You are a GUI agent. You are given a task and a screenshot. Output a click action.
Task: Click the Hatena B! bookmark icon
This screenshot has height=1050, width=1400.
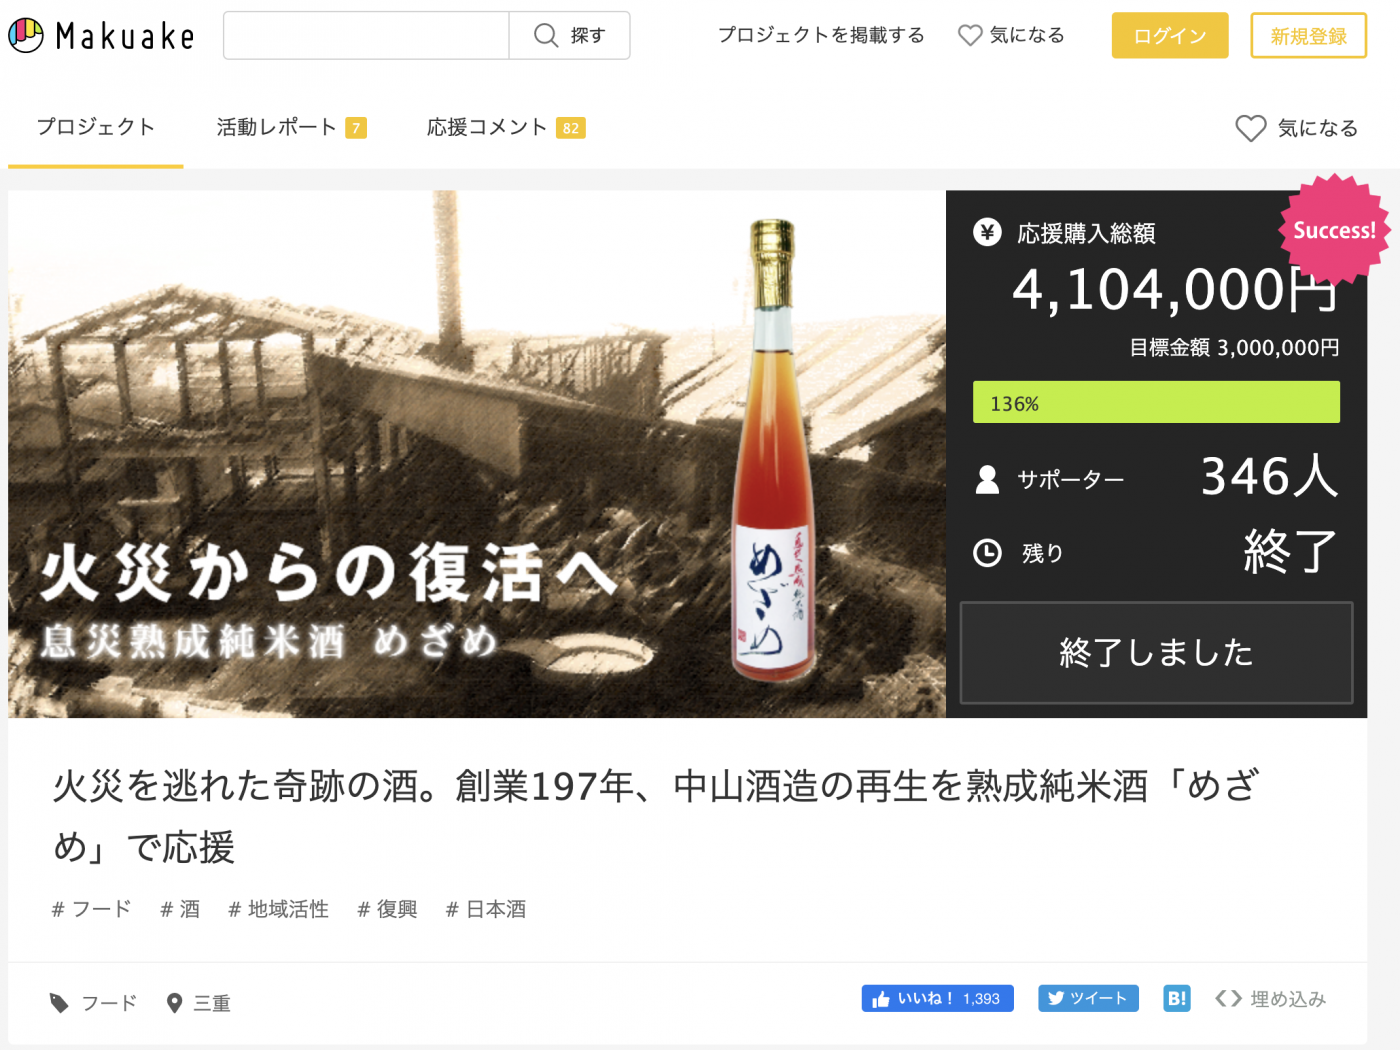[x=1177, y=998]
